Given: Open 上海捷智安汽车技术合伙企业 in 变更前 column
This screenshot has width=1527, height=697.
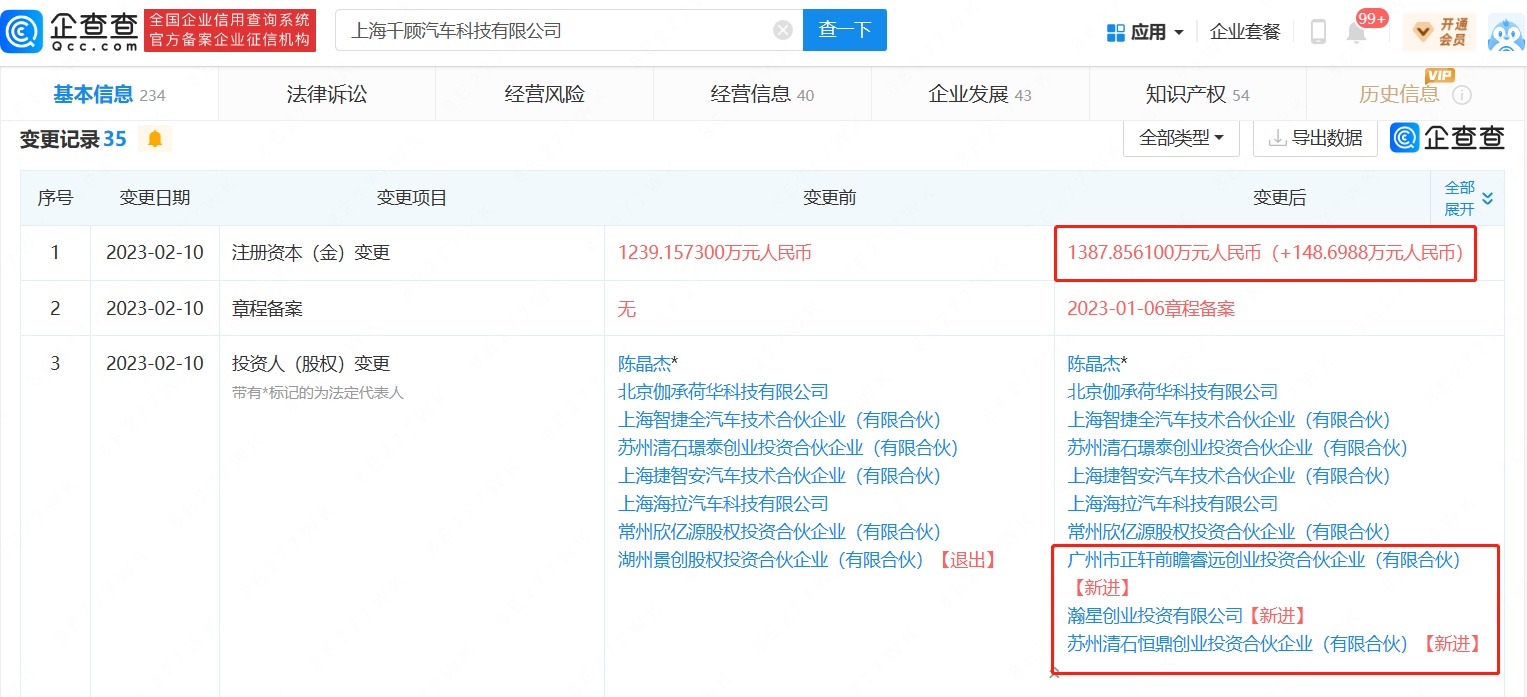Looking at the screenshot, I should pos(780,476).
